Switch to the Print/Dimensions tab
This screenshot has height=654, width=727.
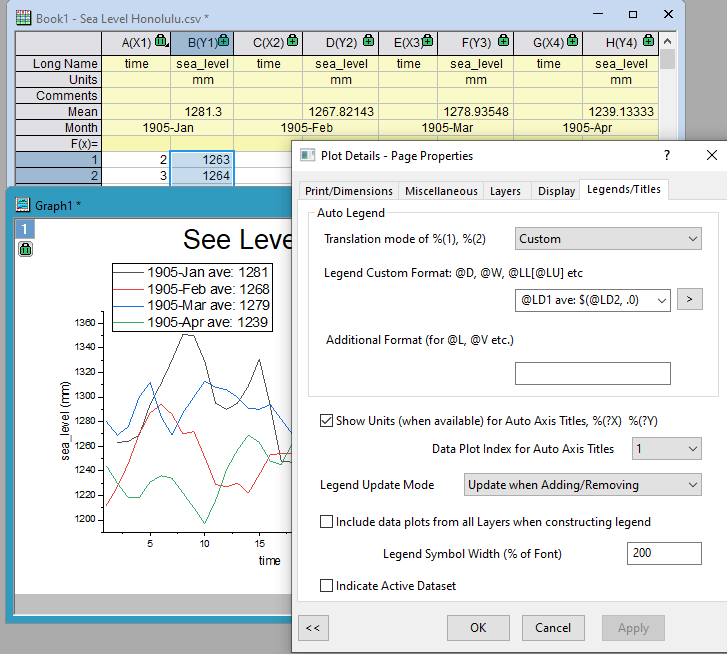click(x=350, y=191)
